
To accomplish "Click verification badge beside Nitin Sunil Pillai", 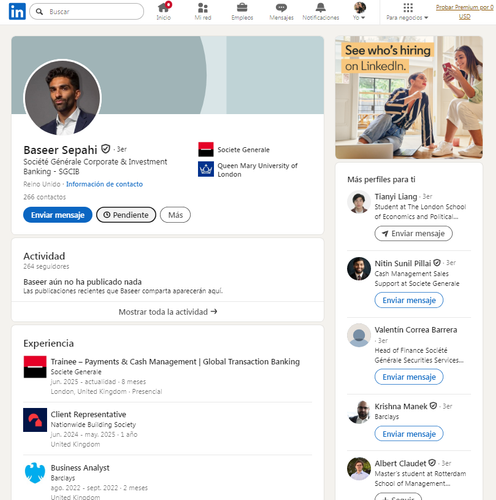I will tap(437, 263).
